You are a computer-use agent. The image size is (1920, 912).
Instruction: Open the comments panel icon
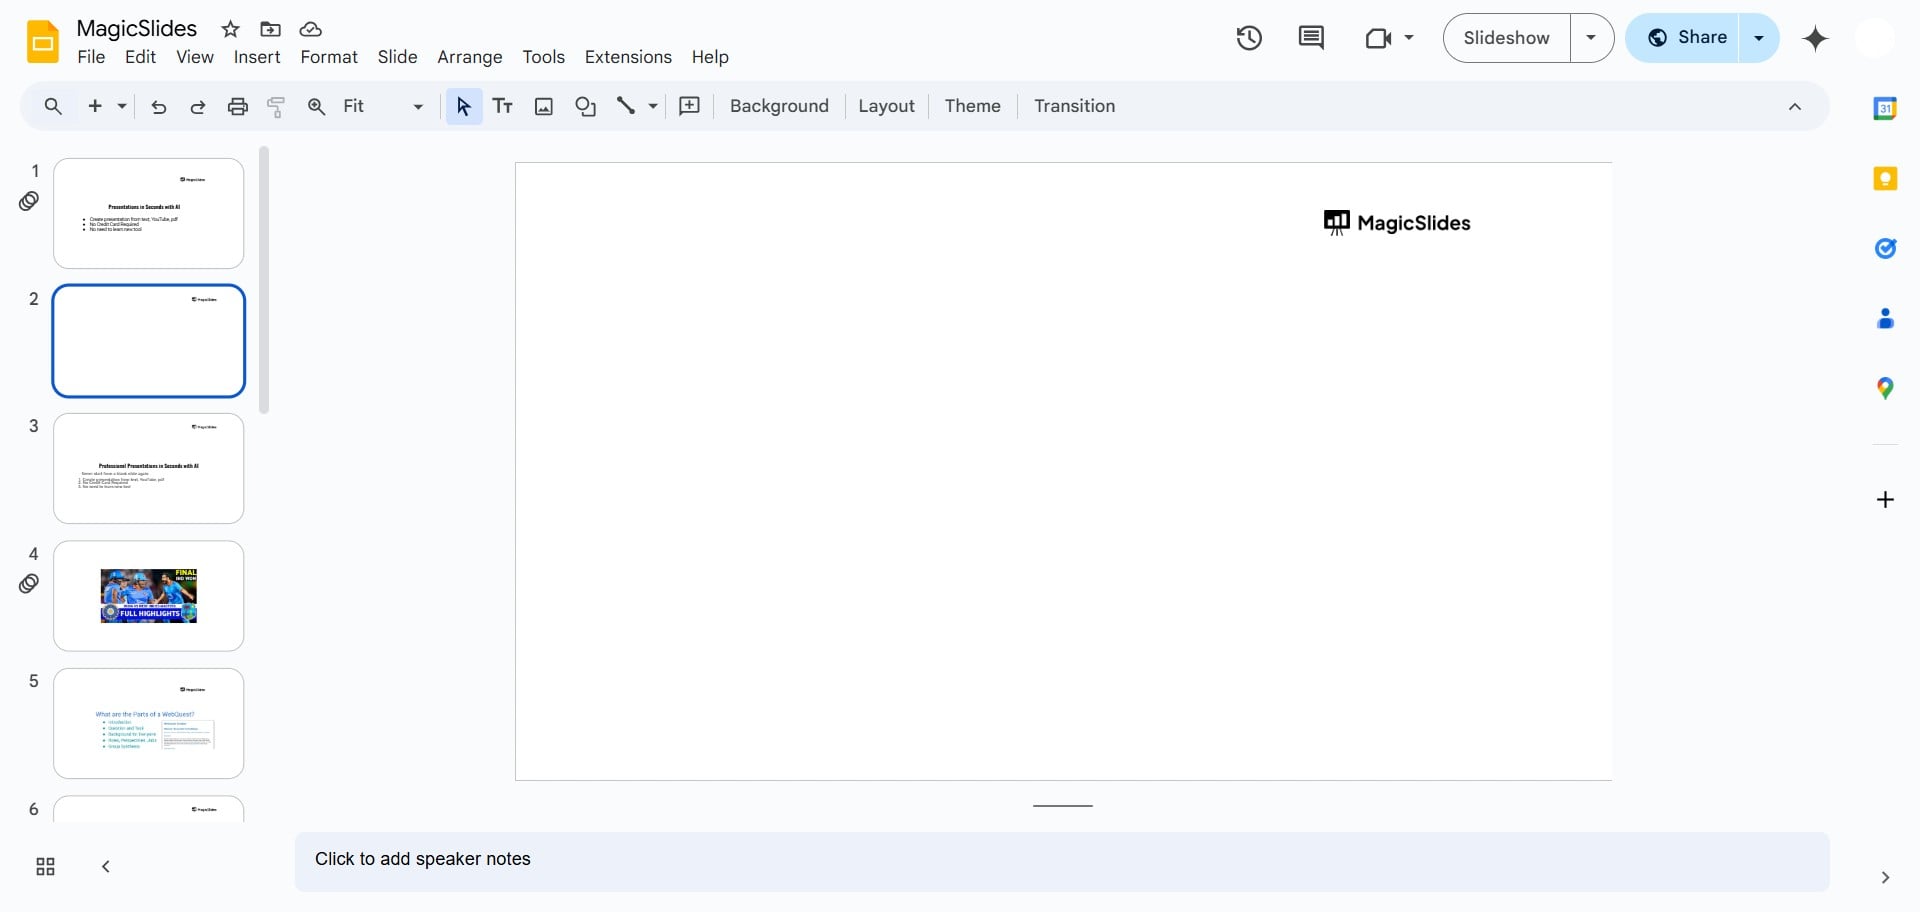[x=1310, y=38]
